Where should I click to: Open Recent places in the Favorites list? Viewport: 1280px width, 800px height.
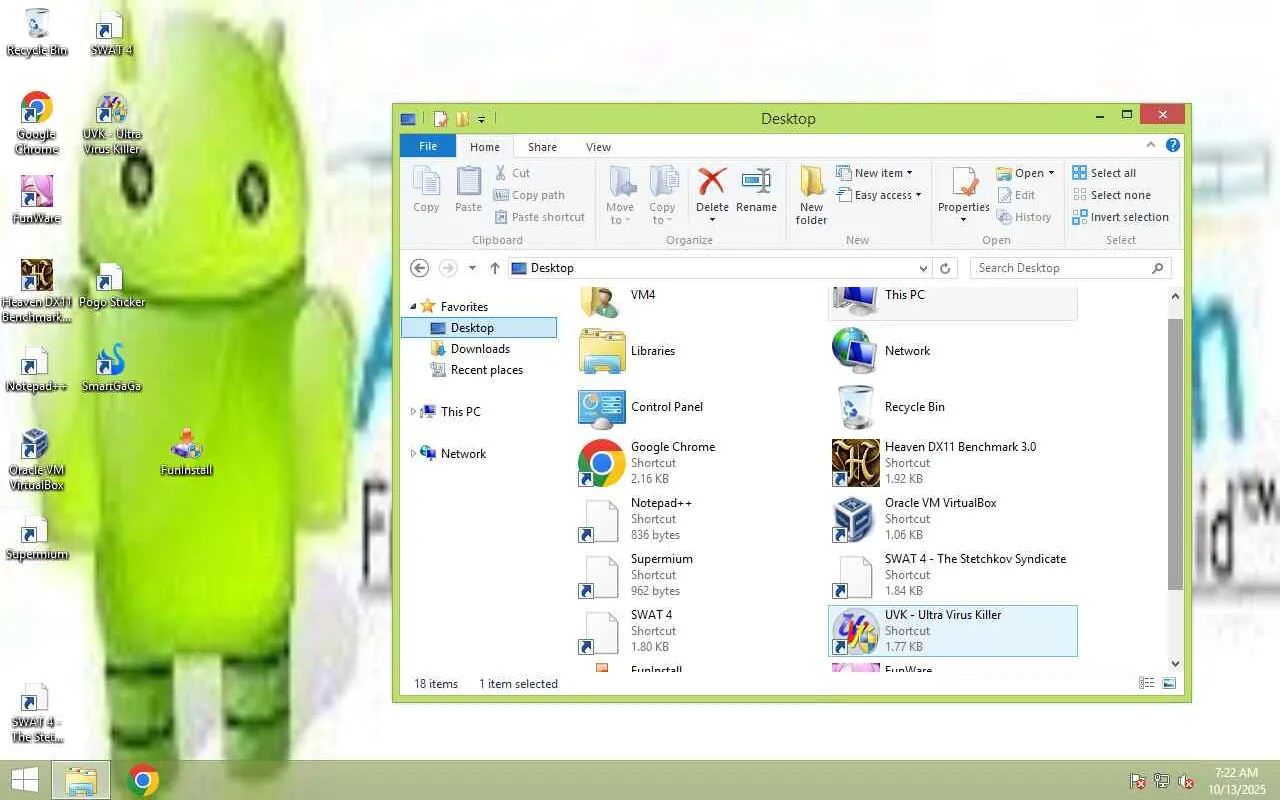pyautogui.click(x=486, y=370)
